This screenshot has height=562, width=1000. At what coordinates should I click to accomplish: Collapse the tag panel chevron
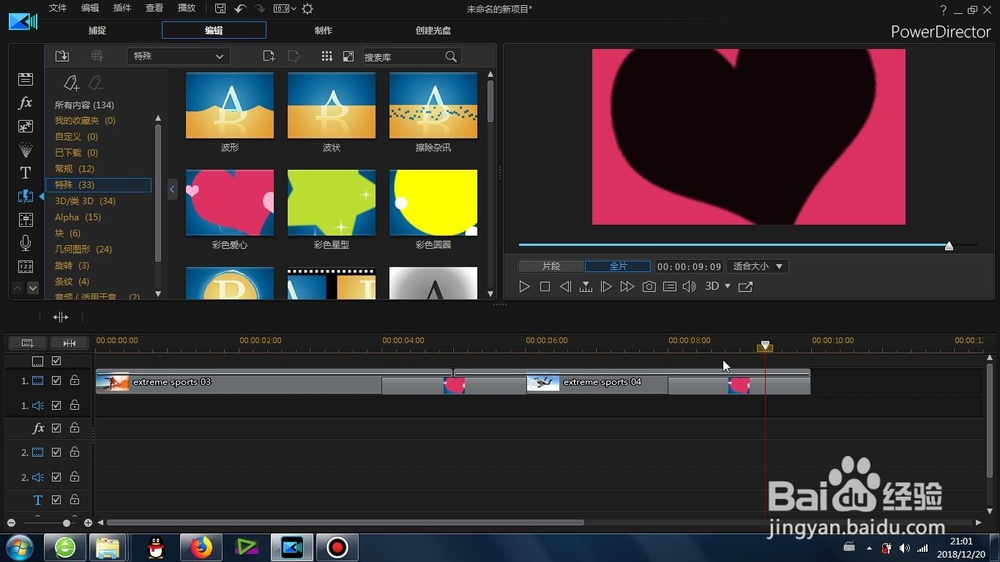click(172, 189)
